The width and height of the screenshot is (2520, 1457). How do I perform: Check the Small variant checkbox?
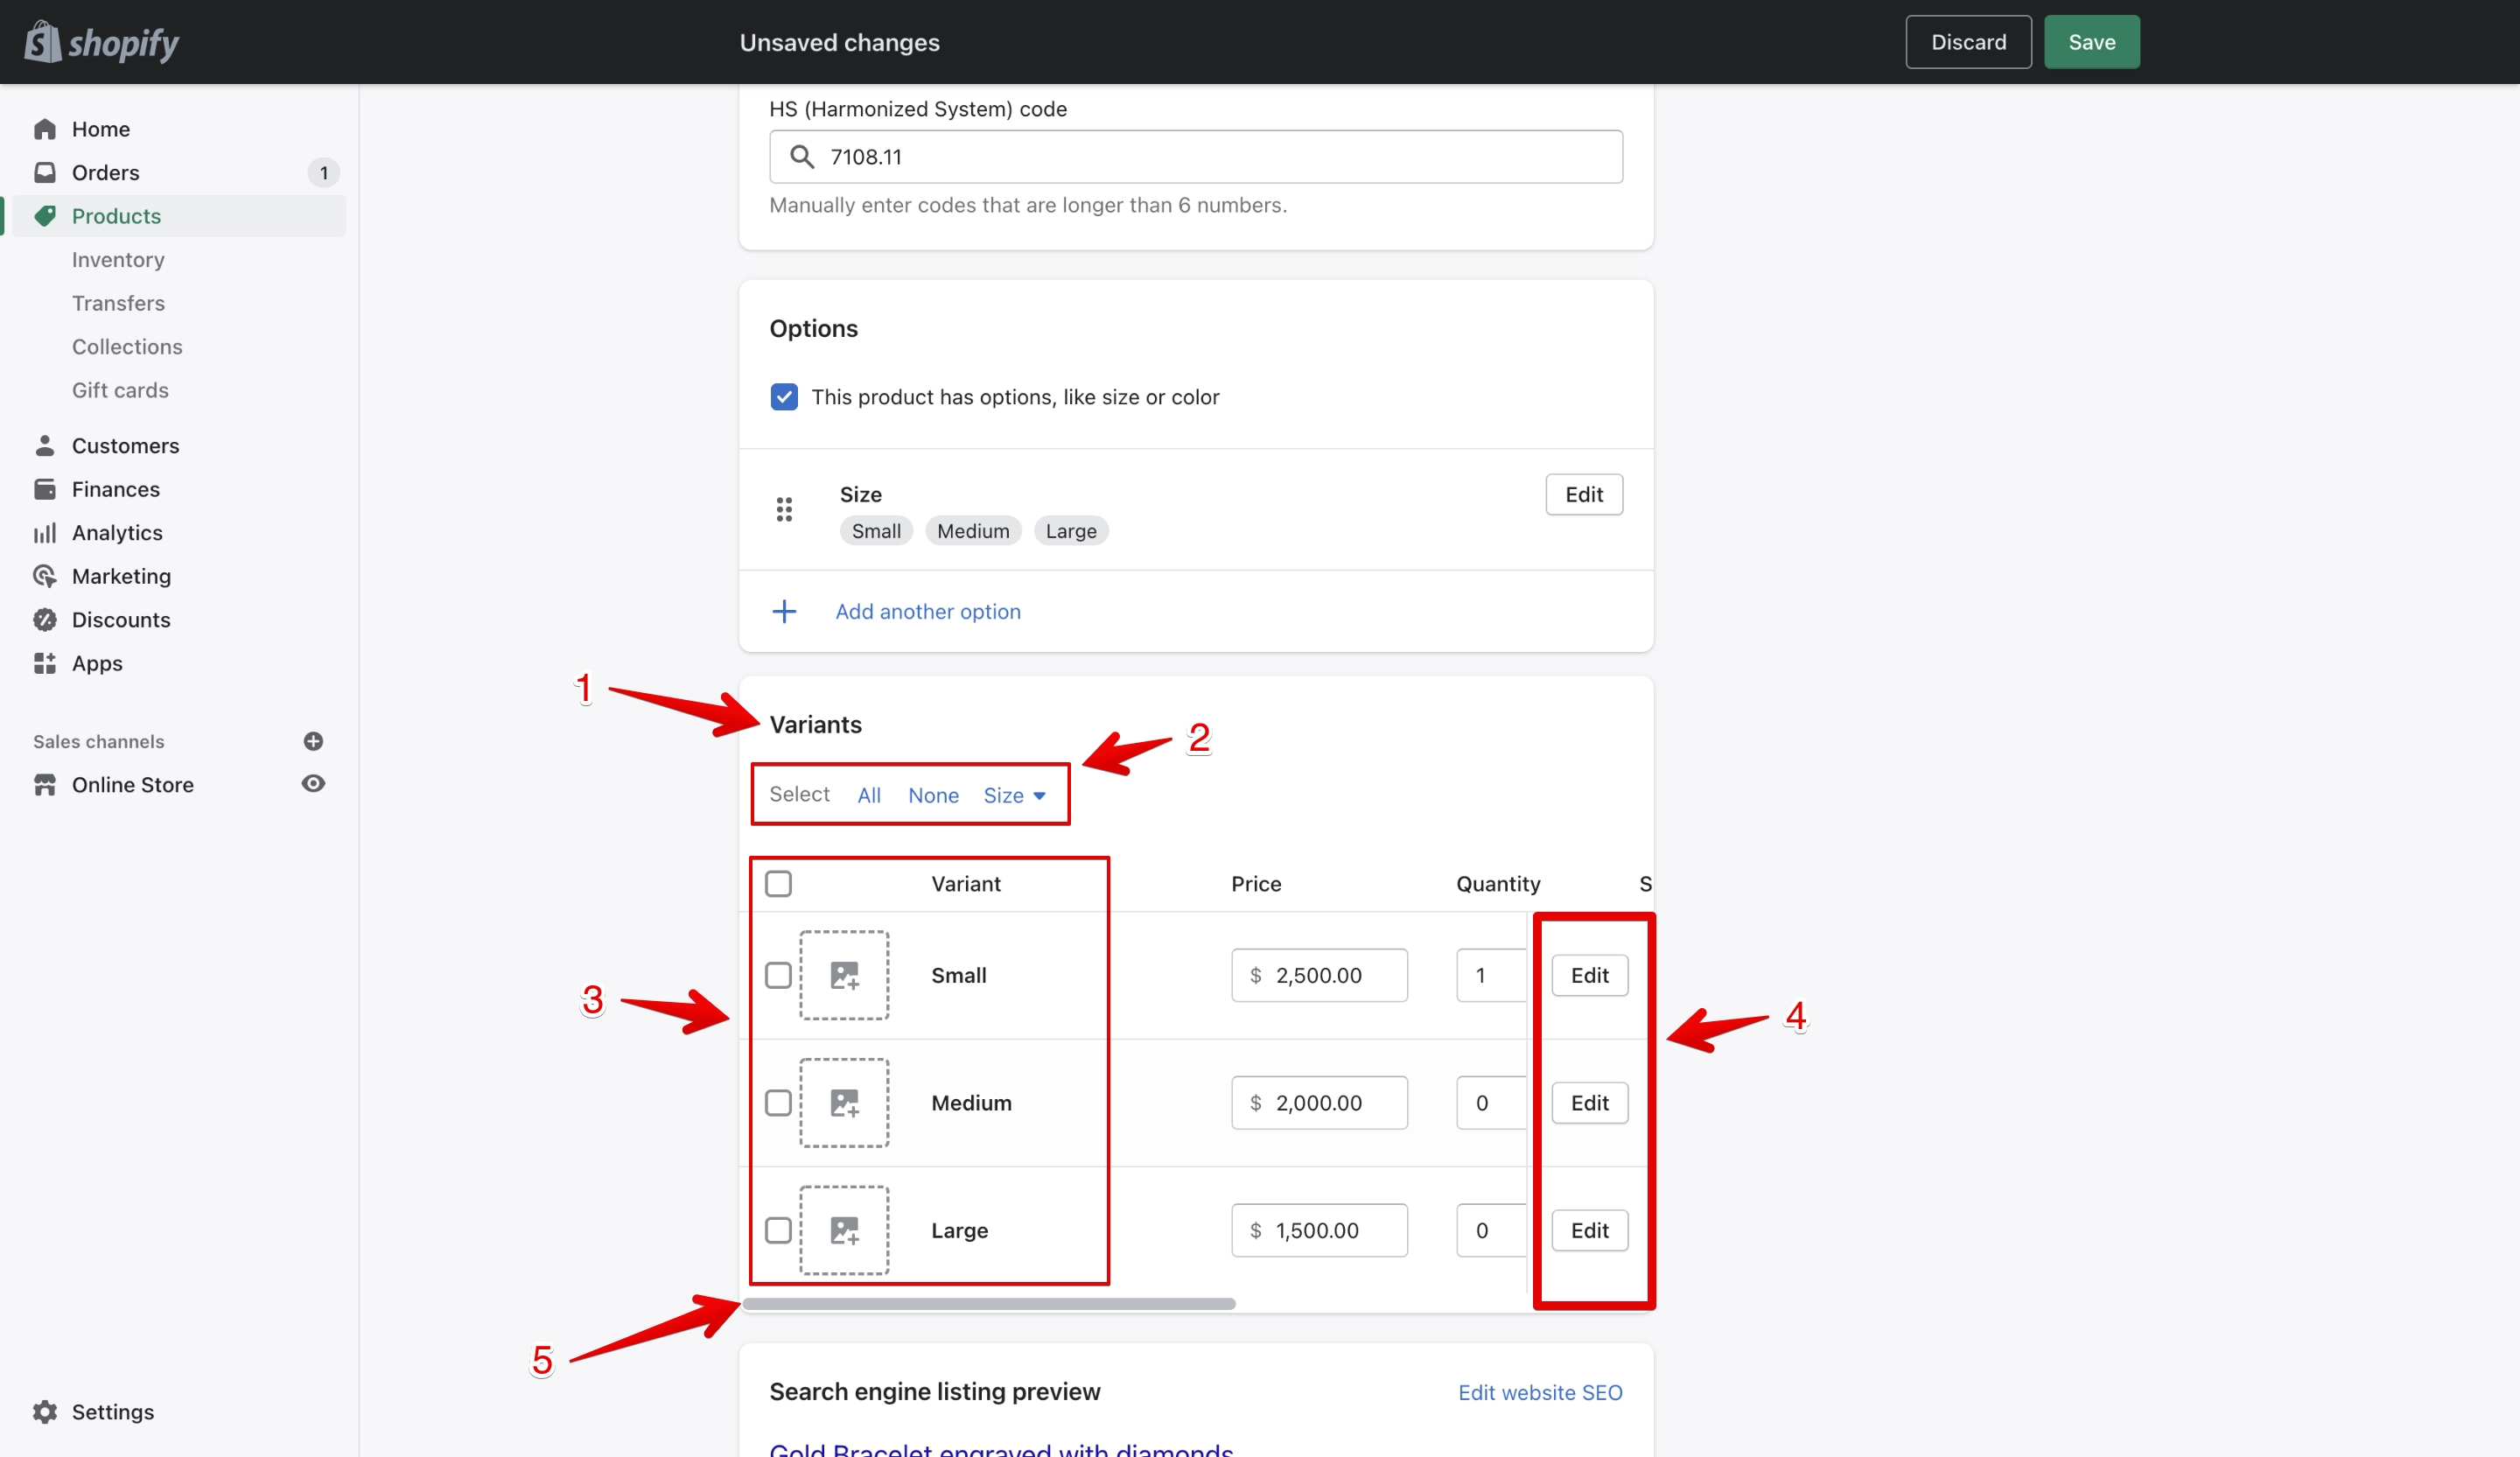click(x=778, y=975)
